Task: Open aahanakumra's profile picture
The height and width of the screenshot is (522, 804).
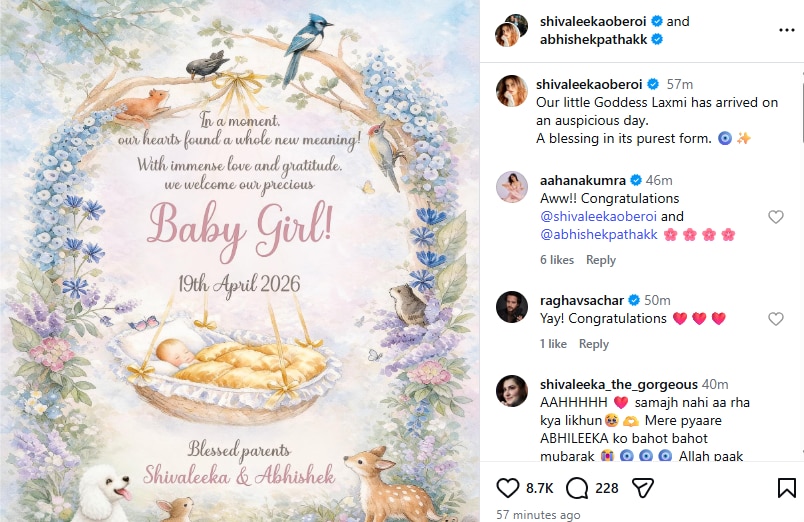Action: (512, 187)
